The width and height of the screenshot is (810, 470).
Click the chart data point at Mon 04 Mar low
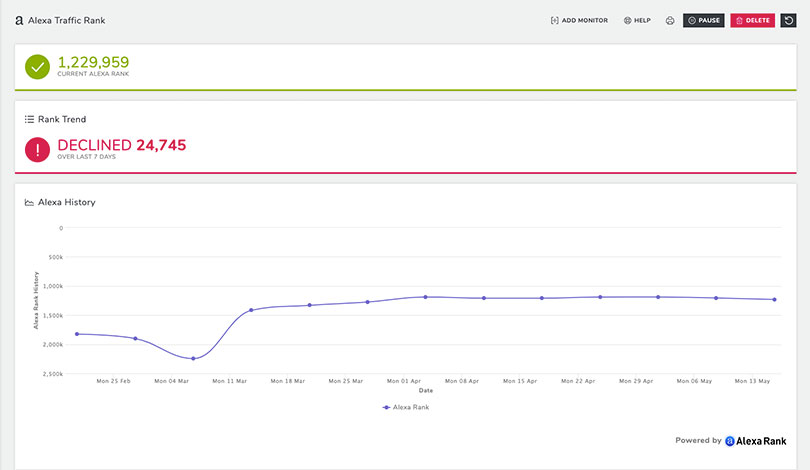point(193,358)
